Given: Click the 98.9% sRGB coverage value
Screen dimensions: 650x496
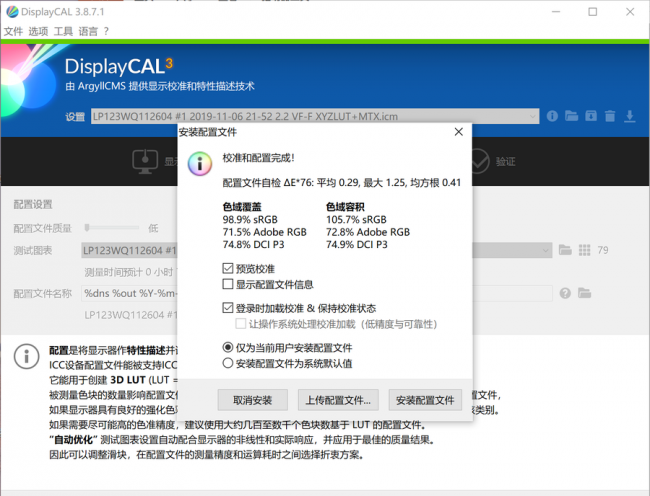Looking at the screenshot, I should (250, 219).
